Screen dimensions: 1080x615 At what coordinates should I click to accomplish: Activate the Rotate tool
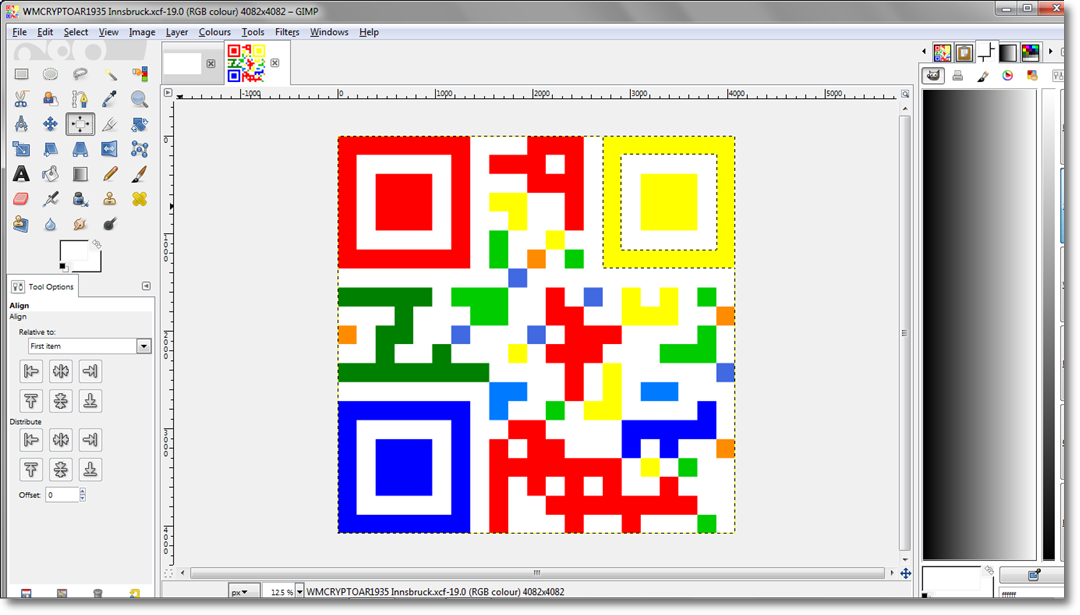pos(139,124)
